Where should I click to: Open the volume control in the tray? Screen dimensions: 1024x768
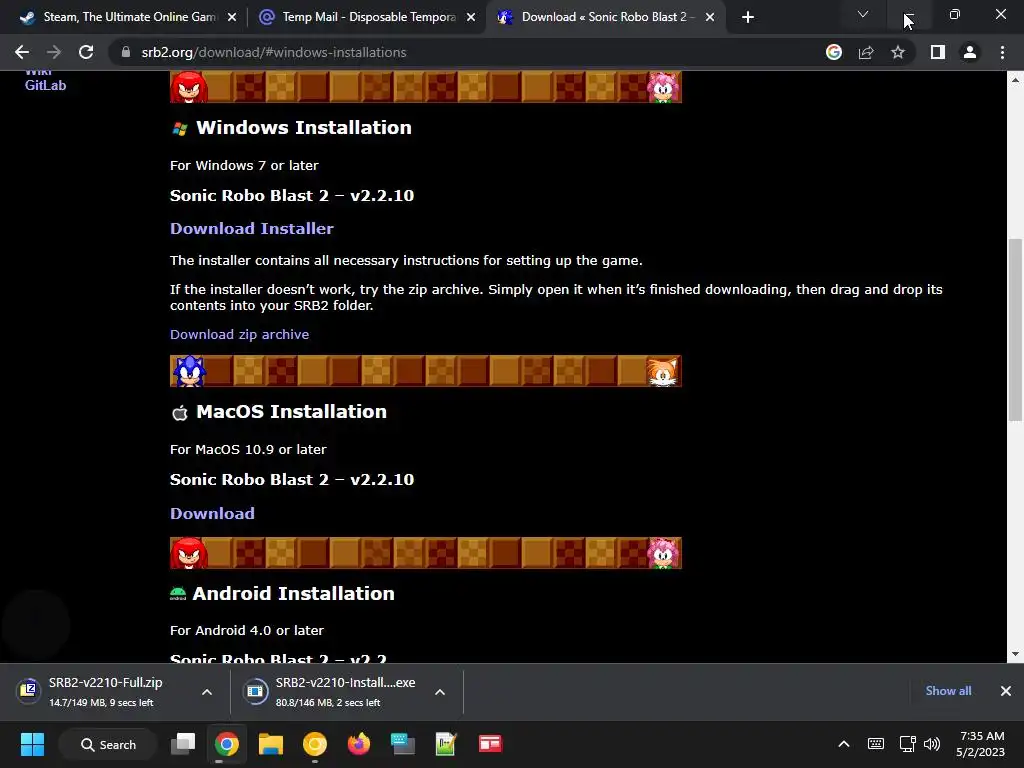[x=932, y=744]
